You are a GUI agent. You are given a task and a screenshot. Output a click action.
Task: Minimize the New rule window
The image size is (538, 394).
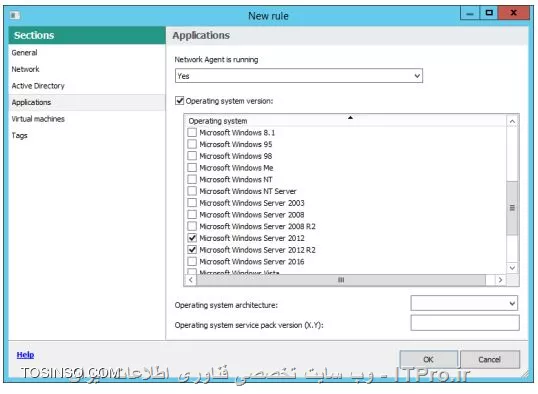pyautogui.click(x=470, y=13)
